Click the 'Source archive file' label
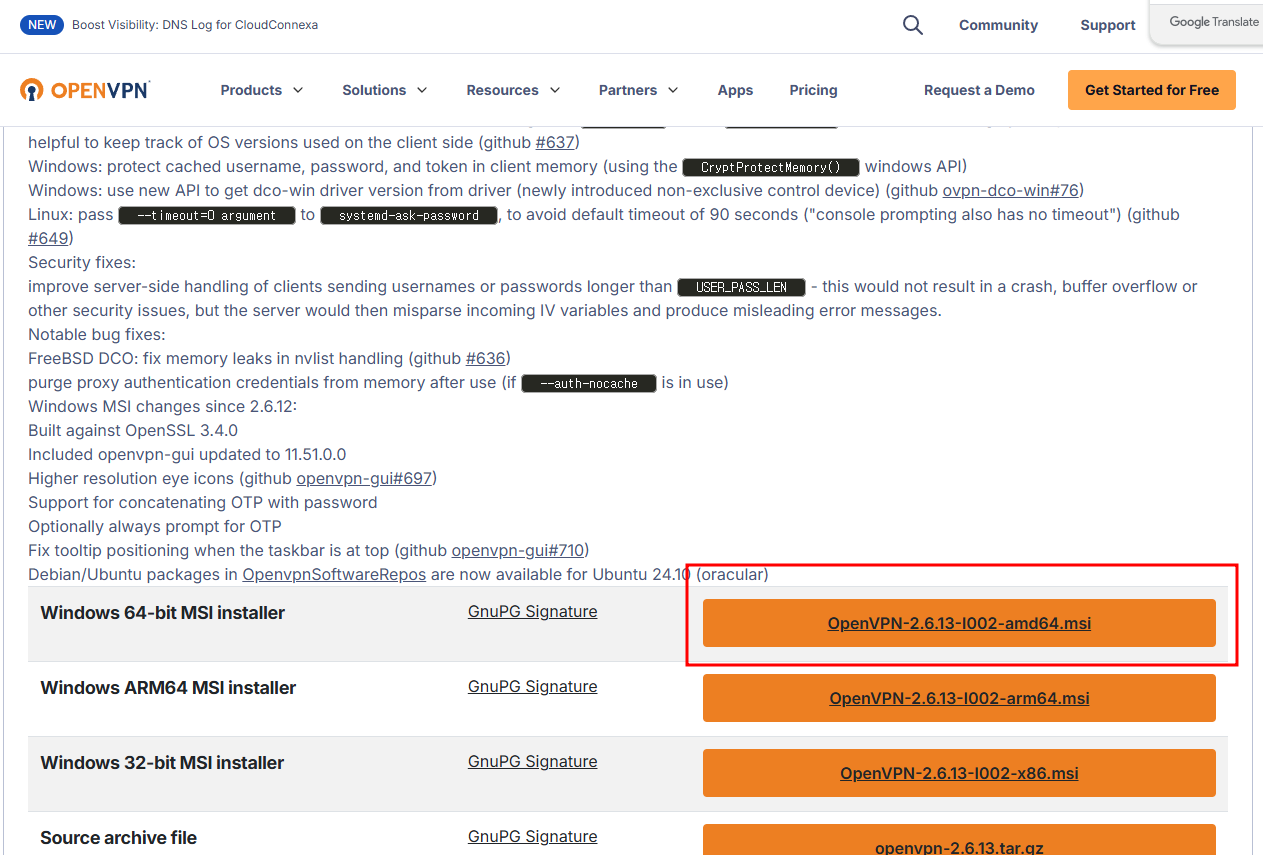1263x855 pixels. click(118, 837)
